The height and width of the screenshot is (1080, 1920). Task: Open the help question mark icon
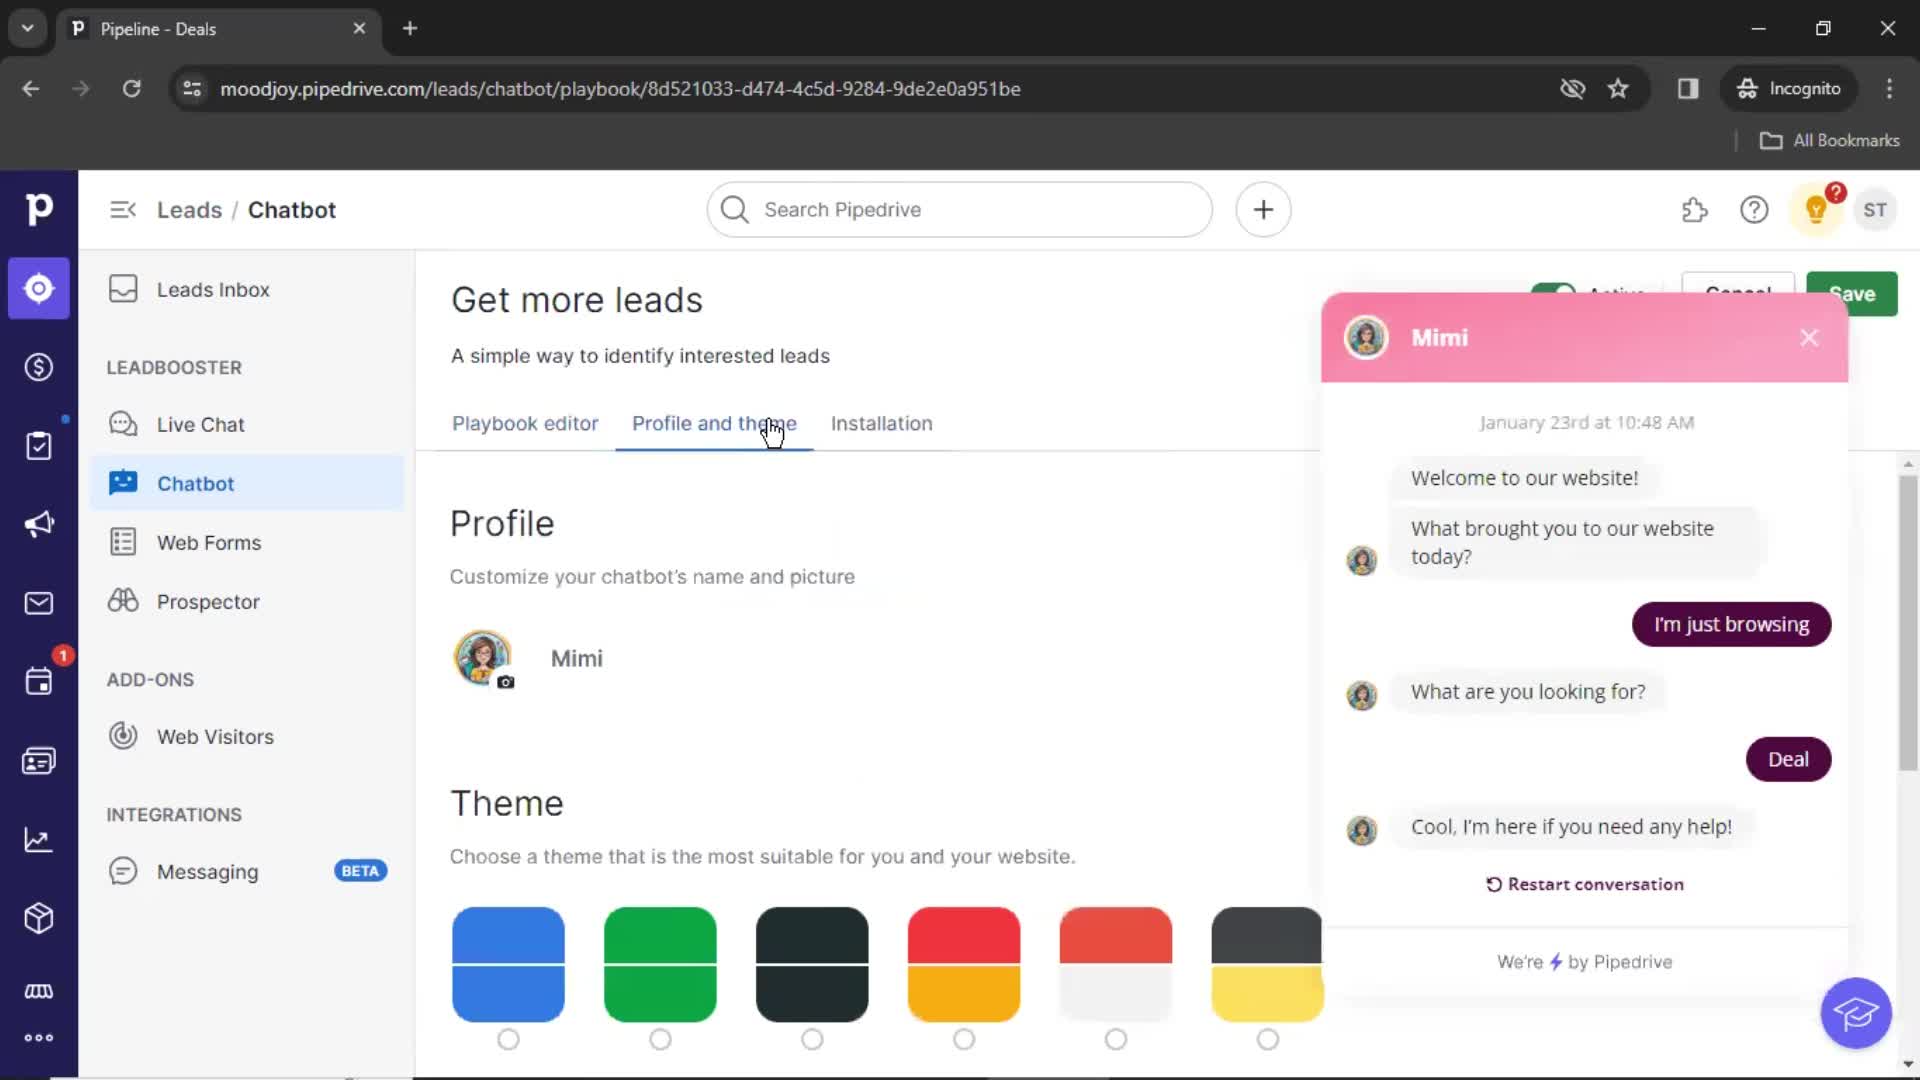[1754, 210]
